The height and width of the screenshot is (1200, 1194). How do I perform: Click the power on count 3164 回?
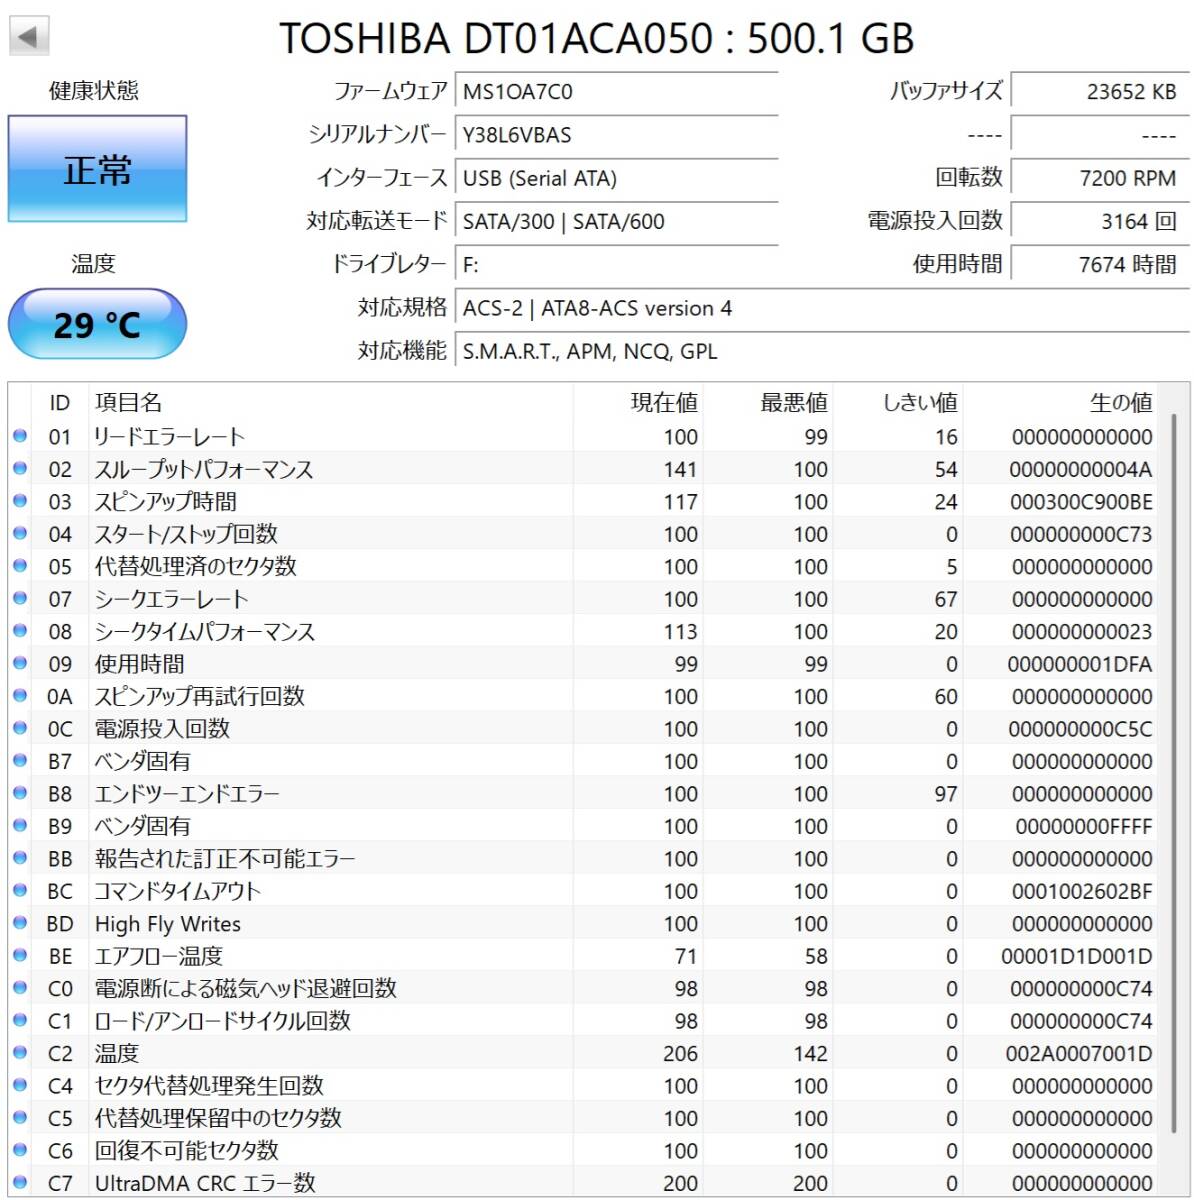coord(1100,221)
